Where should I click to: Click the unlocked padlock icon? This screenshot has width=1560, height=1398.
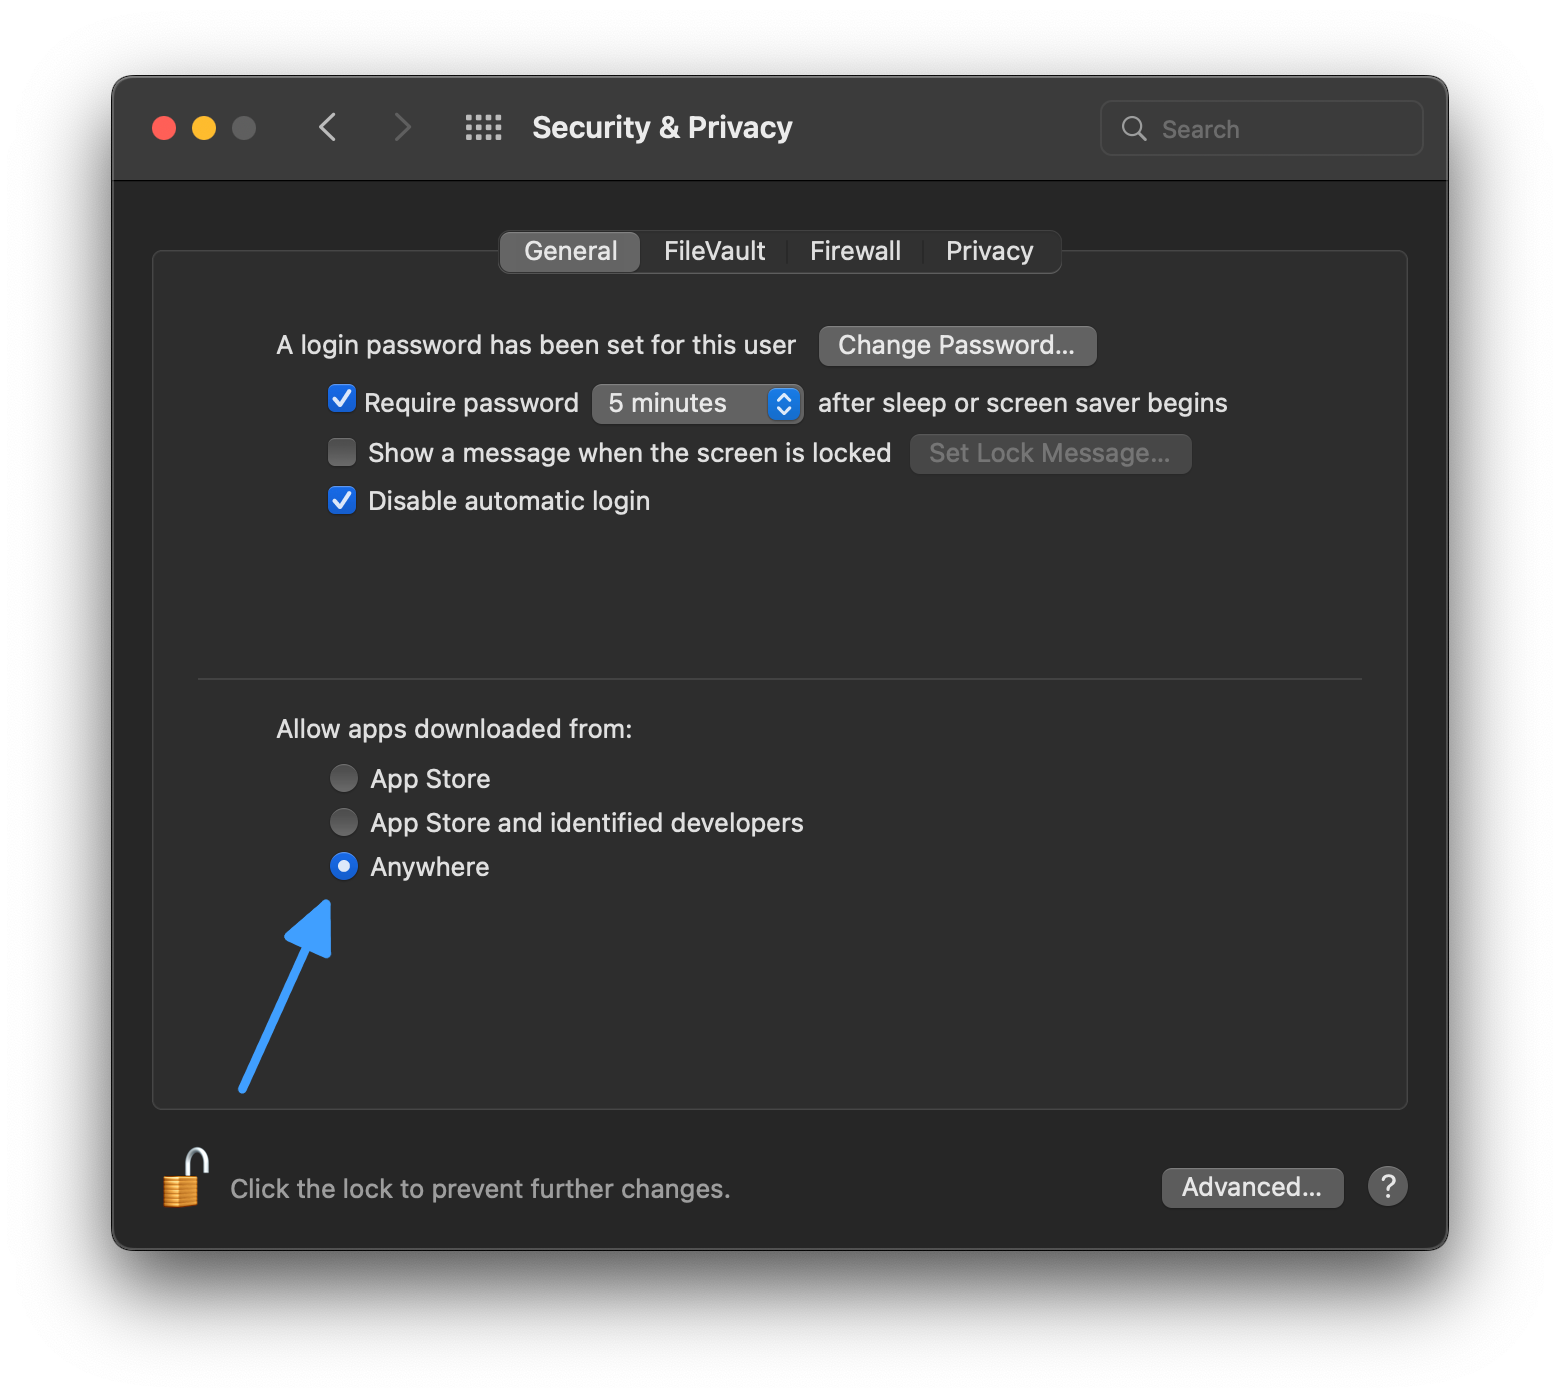click(x=182, y=1184)
